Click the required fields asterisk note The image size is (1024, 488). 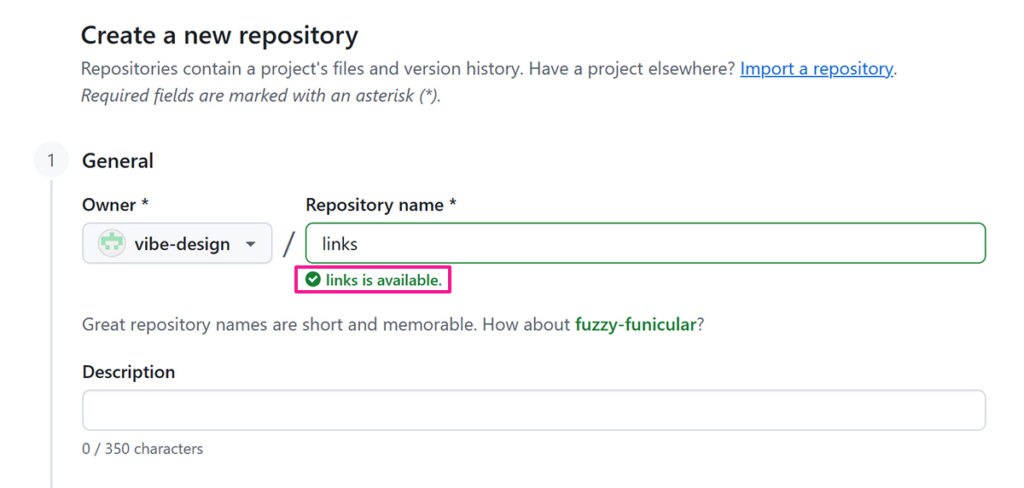tap(260, 96)
